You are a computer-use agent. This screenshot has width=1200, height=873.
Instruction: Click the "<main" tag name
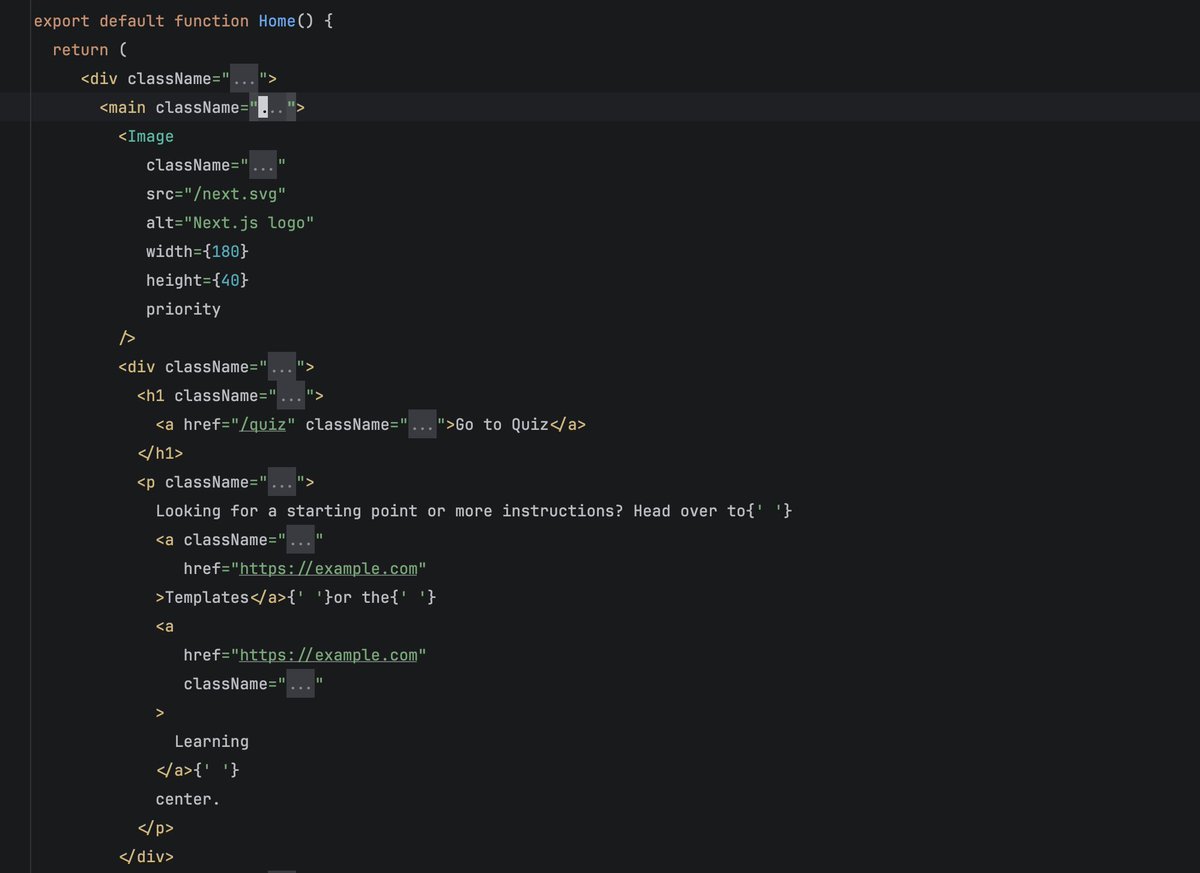coord(123,107)
